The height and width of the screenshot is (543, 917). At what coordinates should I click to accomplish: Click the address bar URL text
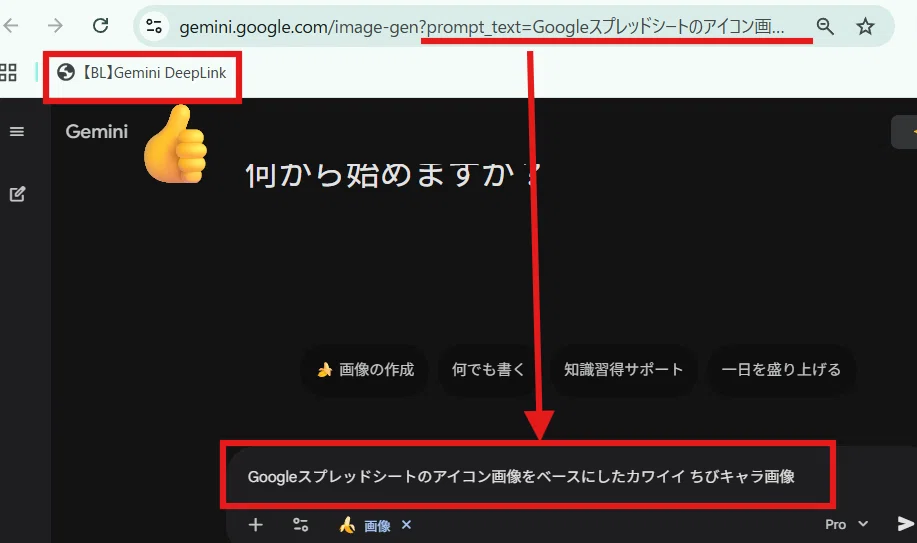(x=482, y=27)
